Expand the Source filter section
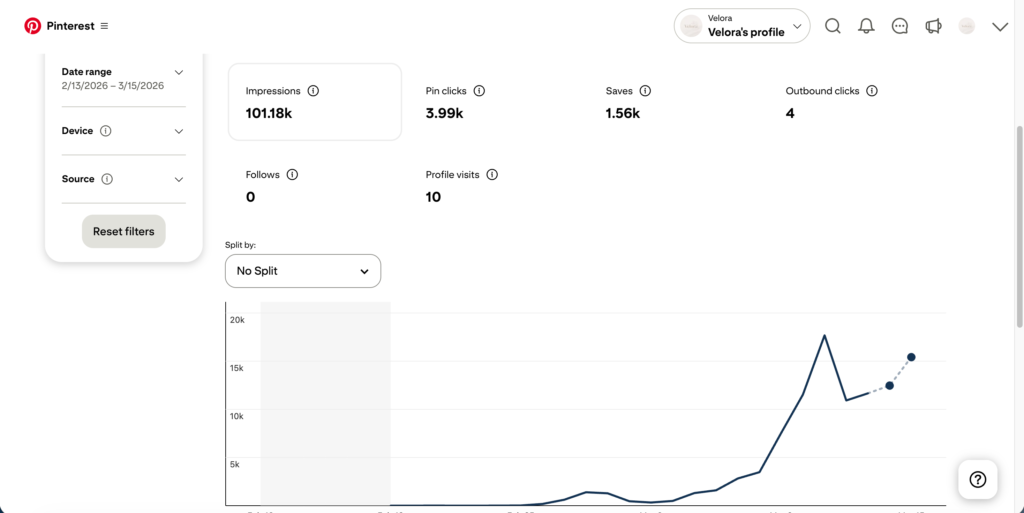 179,180
